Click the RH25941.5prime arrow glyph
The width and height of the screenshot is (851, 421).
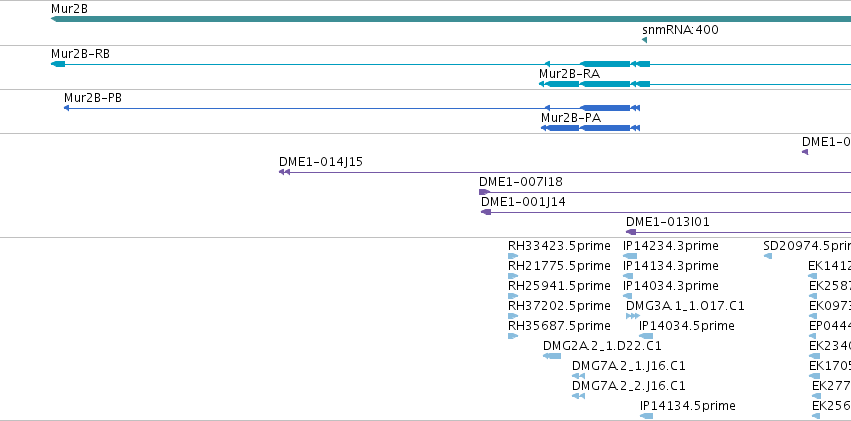(x=513, y=296)
